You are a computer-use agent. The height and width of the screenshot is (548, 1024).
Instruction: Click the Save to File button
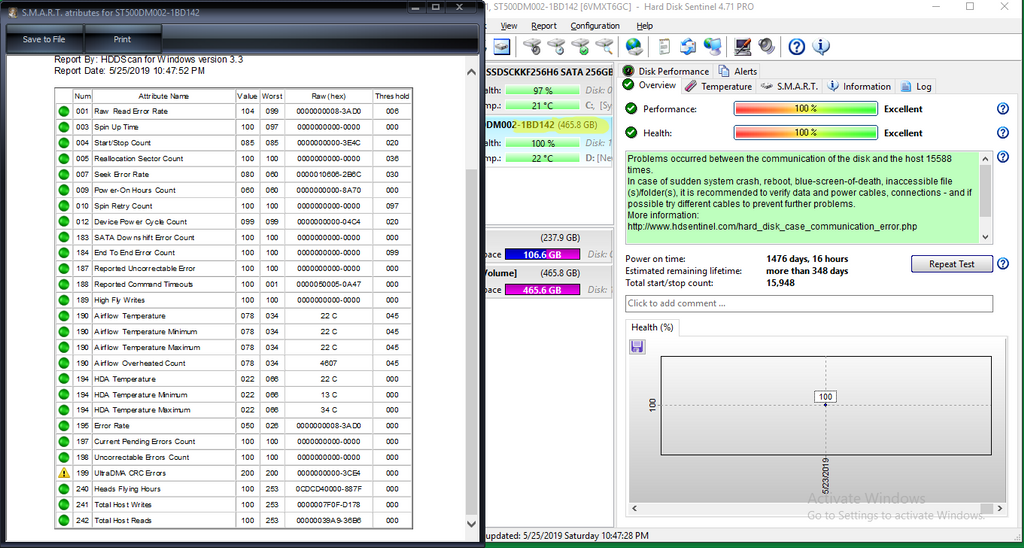coord(44,40)
